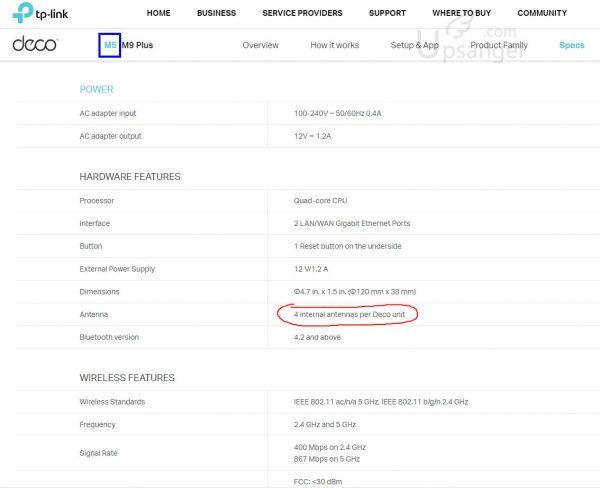Image resolution: width=600 pixels, height=488 pixels.
Task: Open the Product Family tab
Action: coord(499,45)
